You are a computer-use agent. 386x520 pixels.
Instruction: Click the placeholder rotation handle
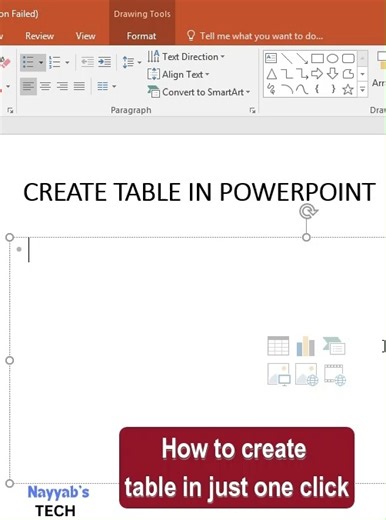(x=308, y=212)
